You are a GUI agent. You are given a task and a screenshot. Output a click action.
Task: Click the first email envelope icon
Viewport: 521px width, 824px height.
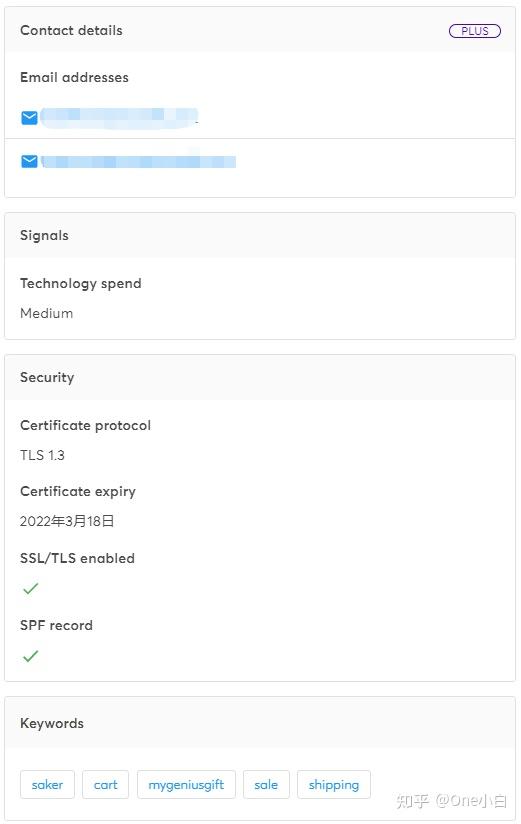[29, 118]
